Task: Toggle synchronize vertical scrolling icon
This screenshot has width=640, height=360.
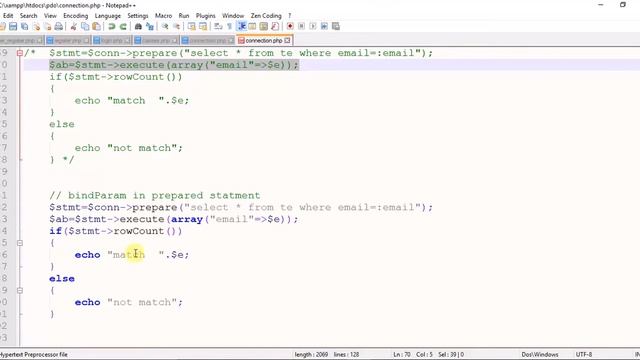Action: point(191,27)
